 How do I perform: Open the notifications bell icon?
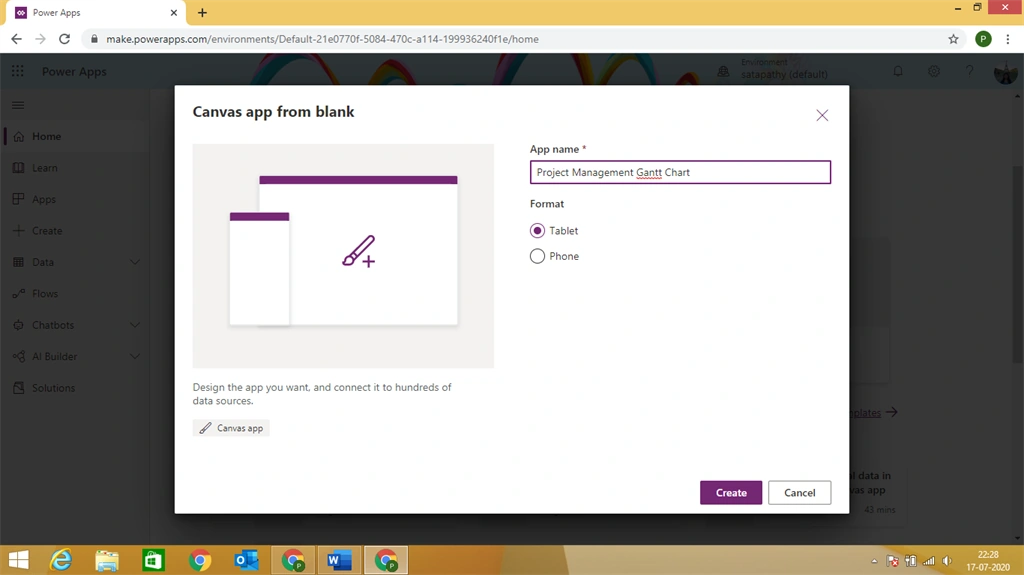898,71
